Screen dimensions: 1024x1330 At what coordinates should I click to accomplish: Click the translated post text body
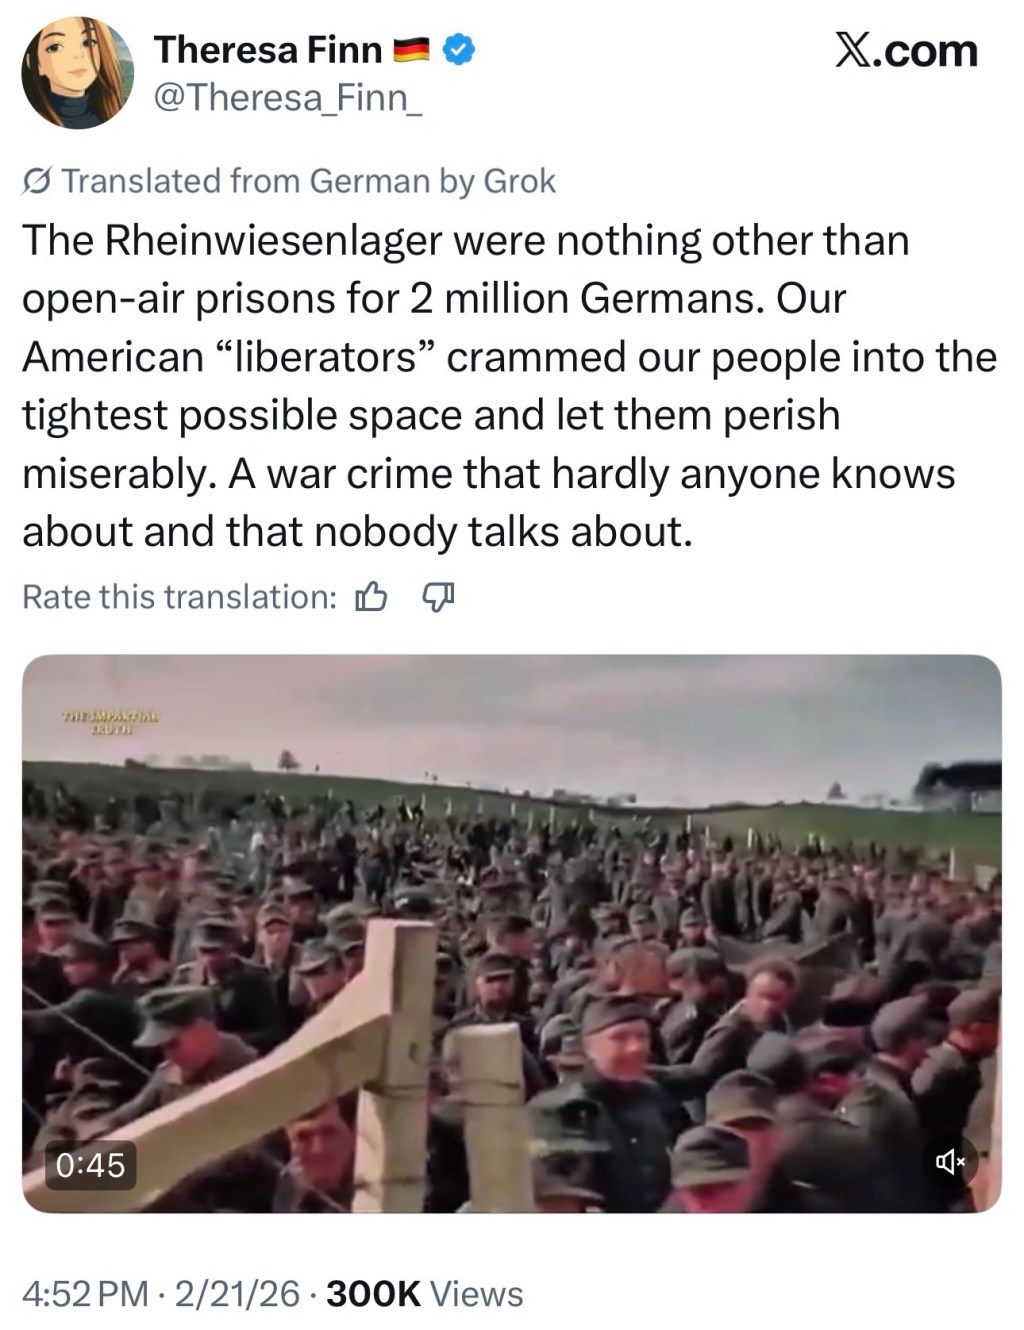point(510,386)
